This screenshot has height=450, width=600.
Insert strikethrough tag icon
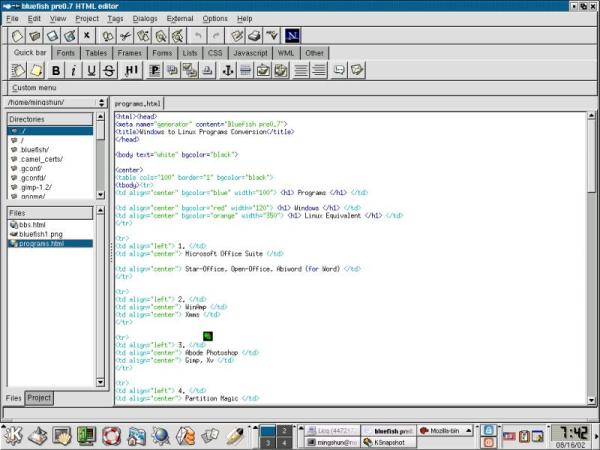(109, 70)
